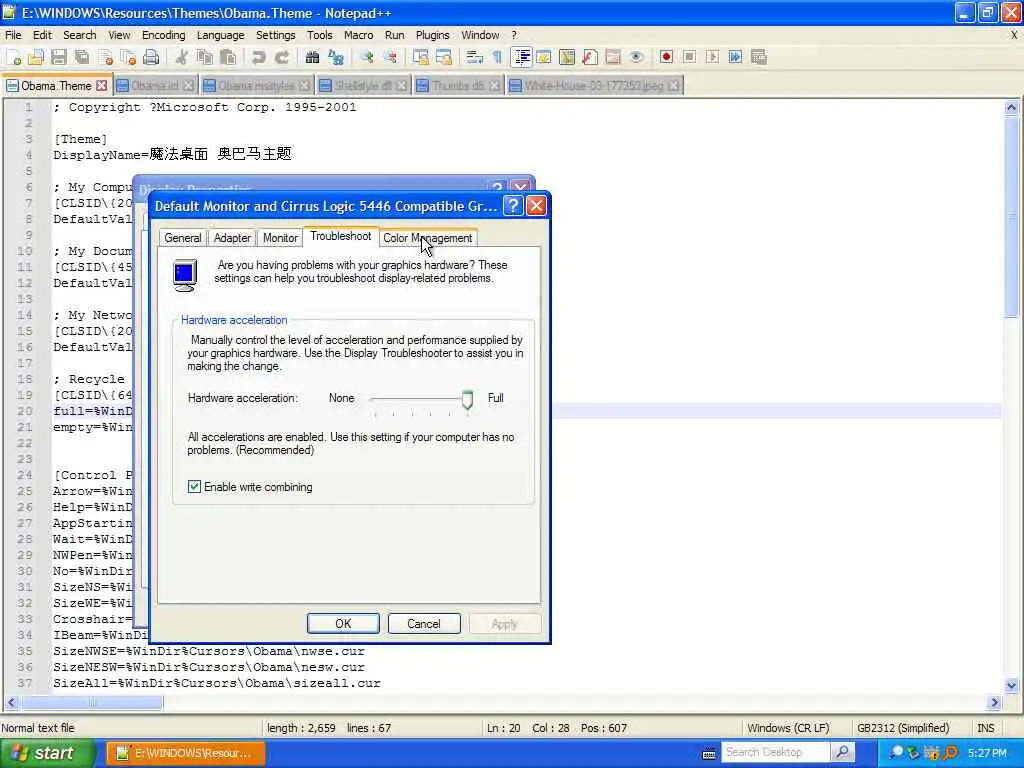Viewport: 1024px width, 768px height.
Task: Click the desktop search magnifier button
Action: point(842,752)
